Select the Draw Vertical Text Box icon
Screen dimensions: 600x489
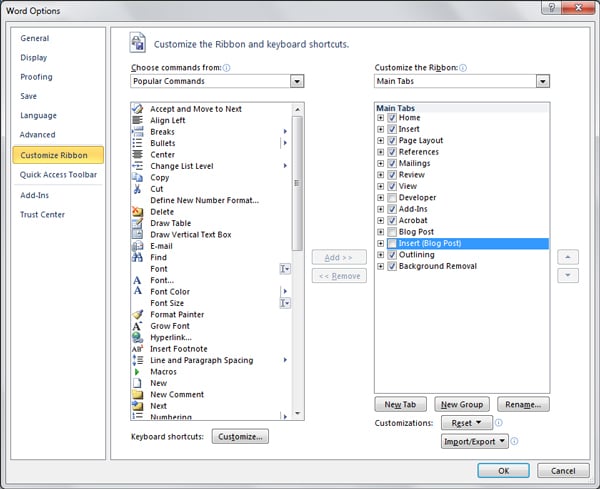pyautogui.click(x=137, y=235)
